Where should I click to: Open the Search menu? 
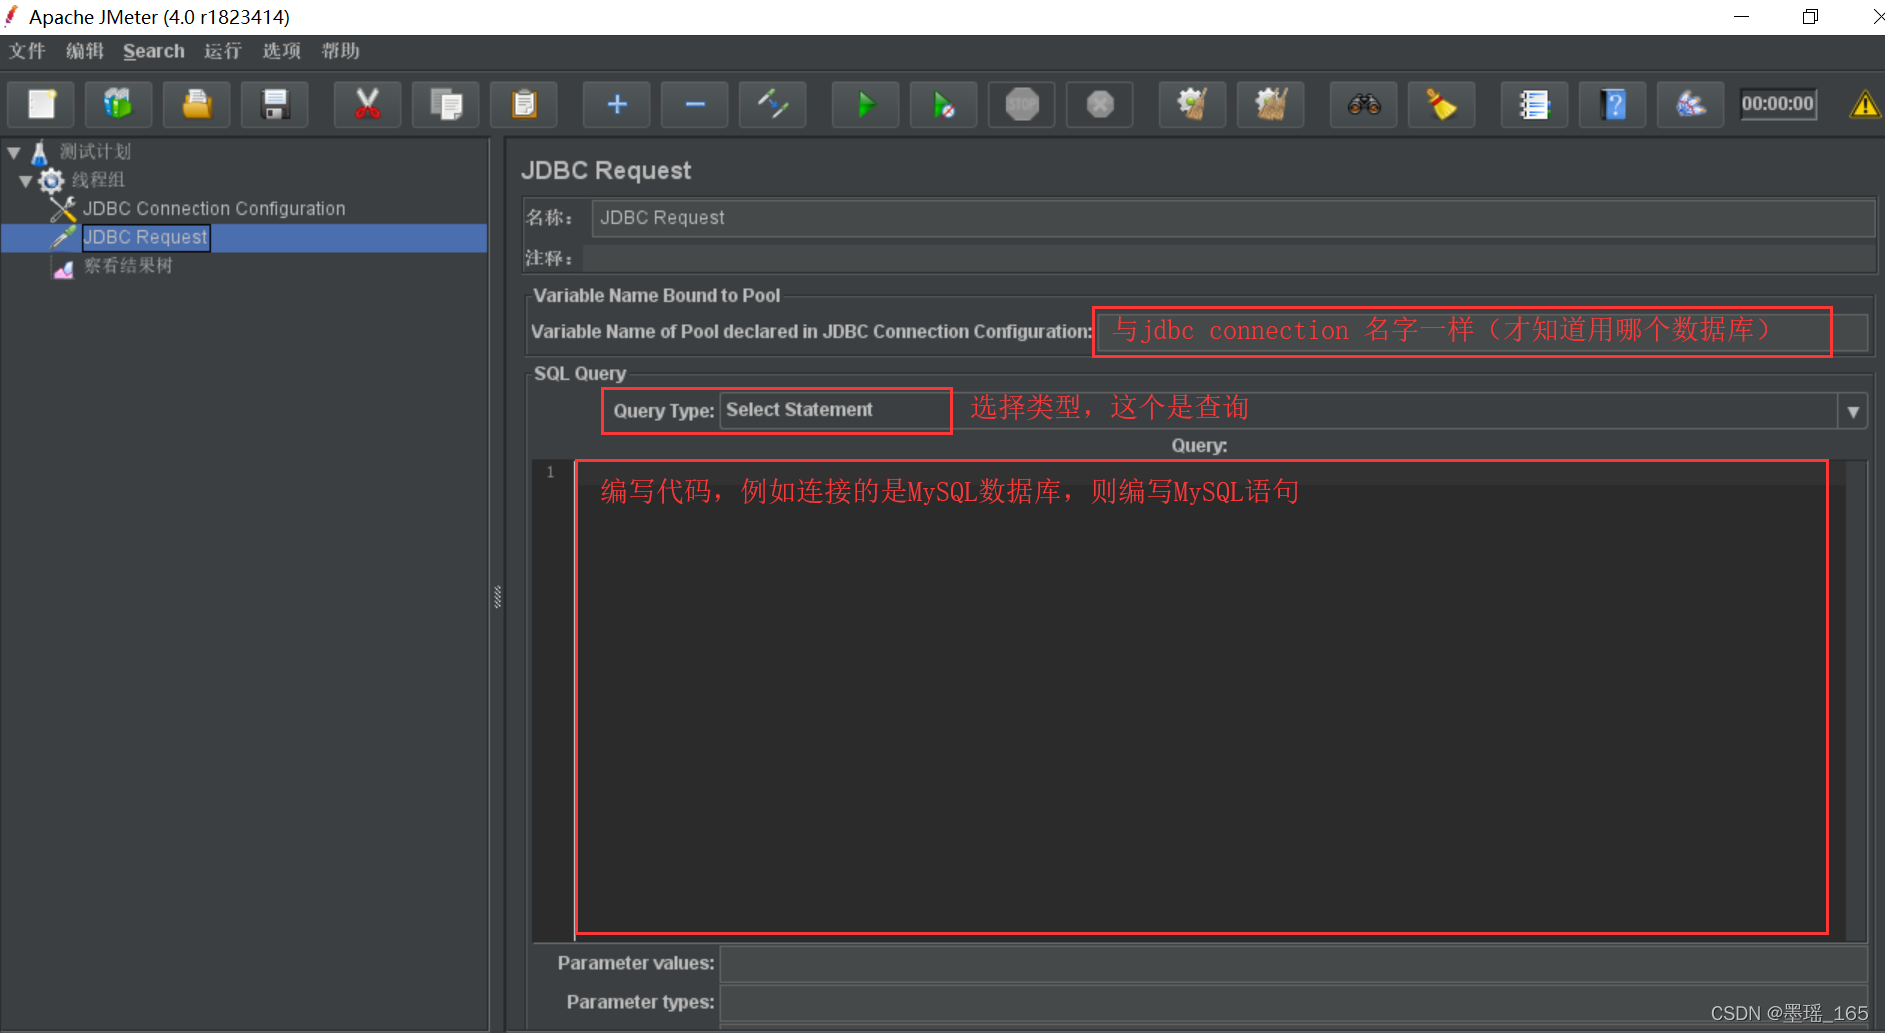[x=153, y=51]
